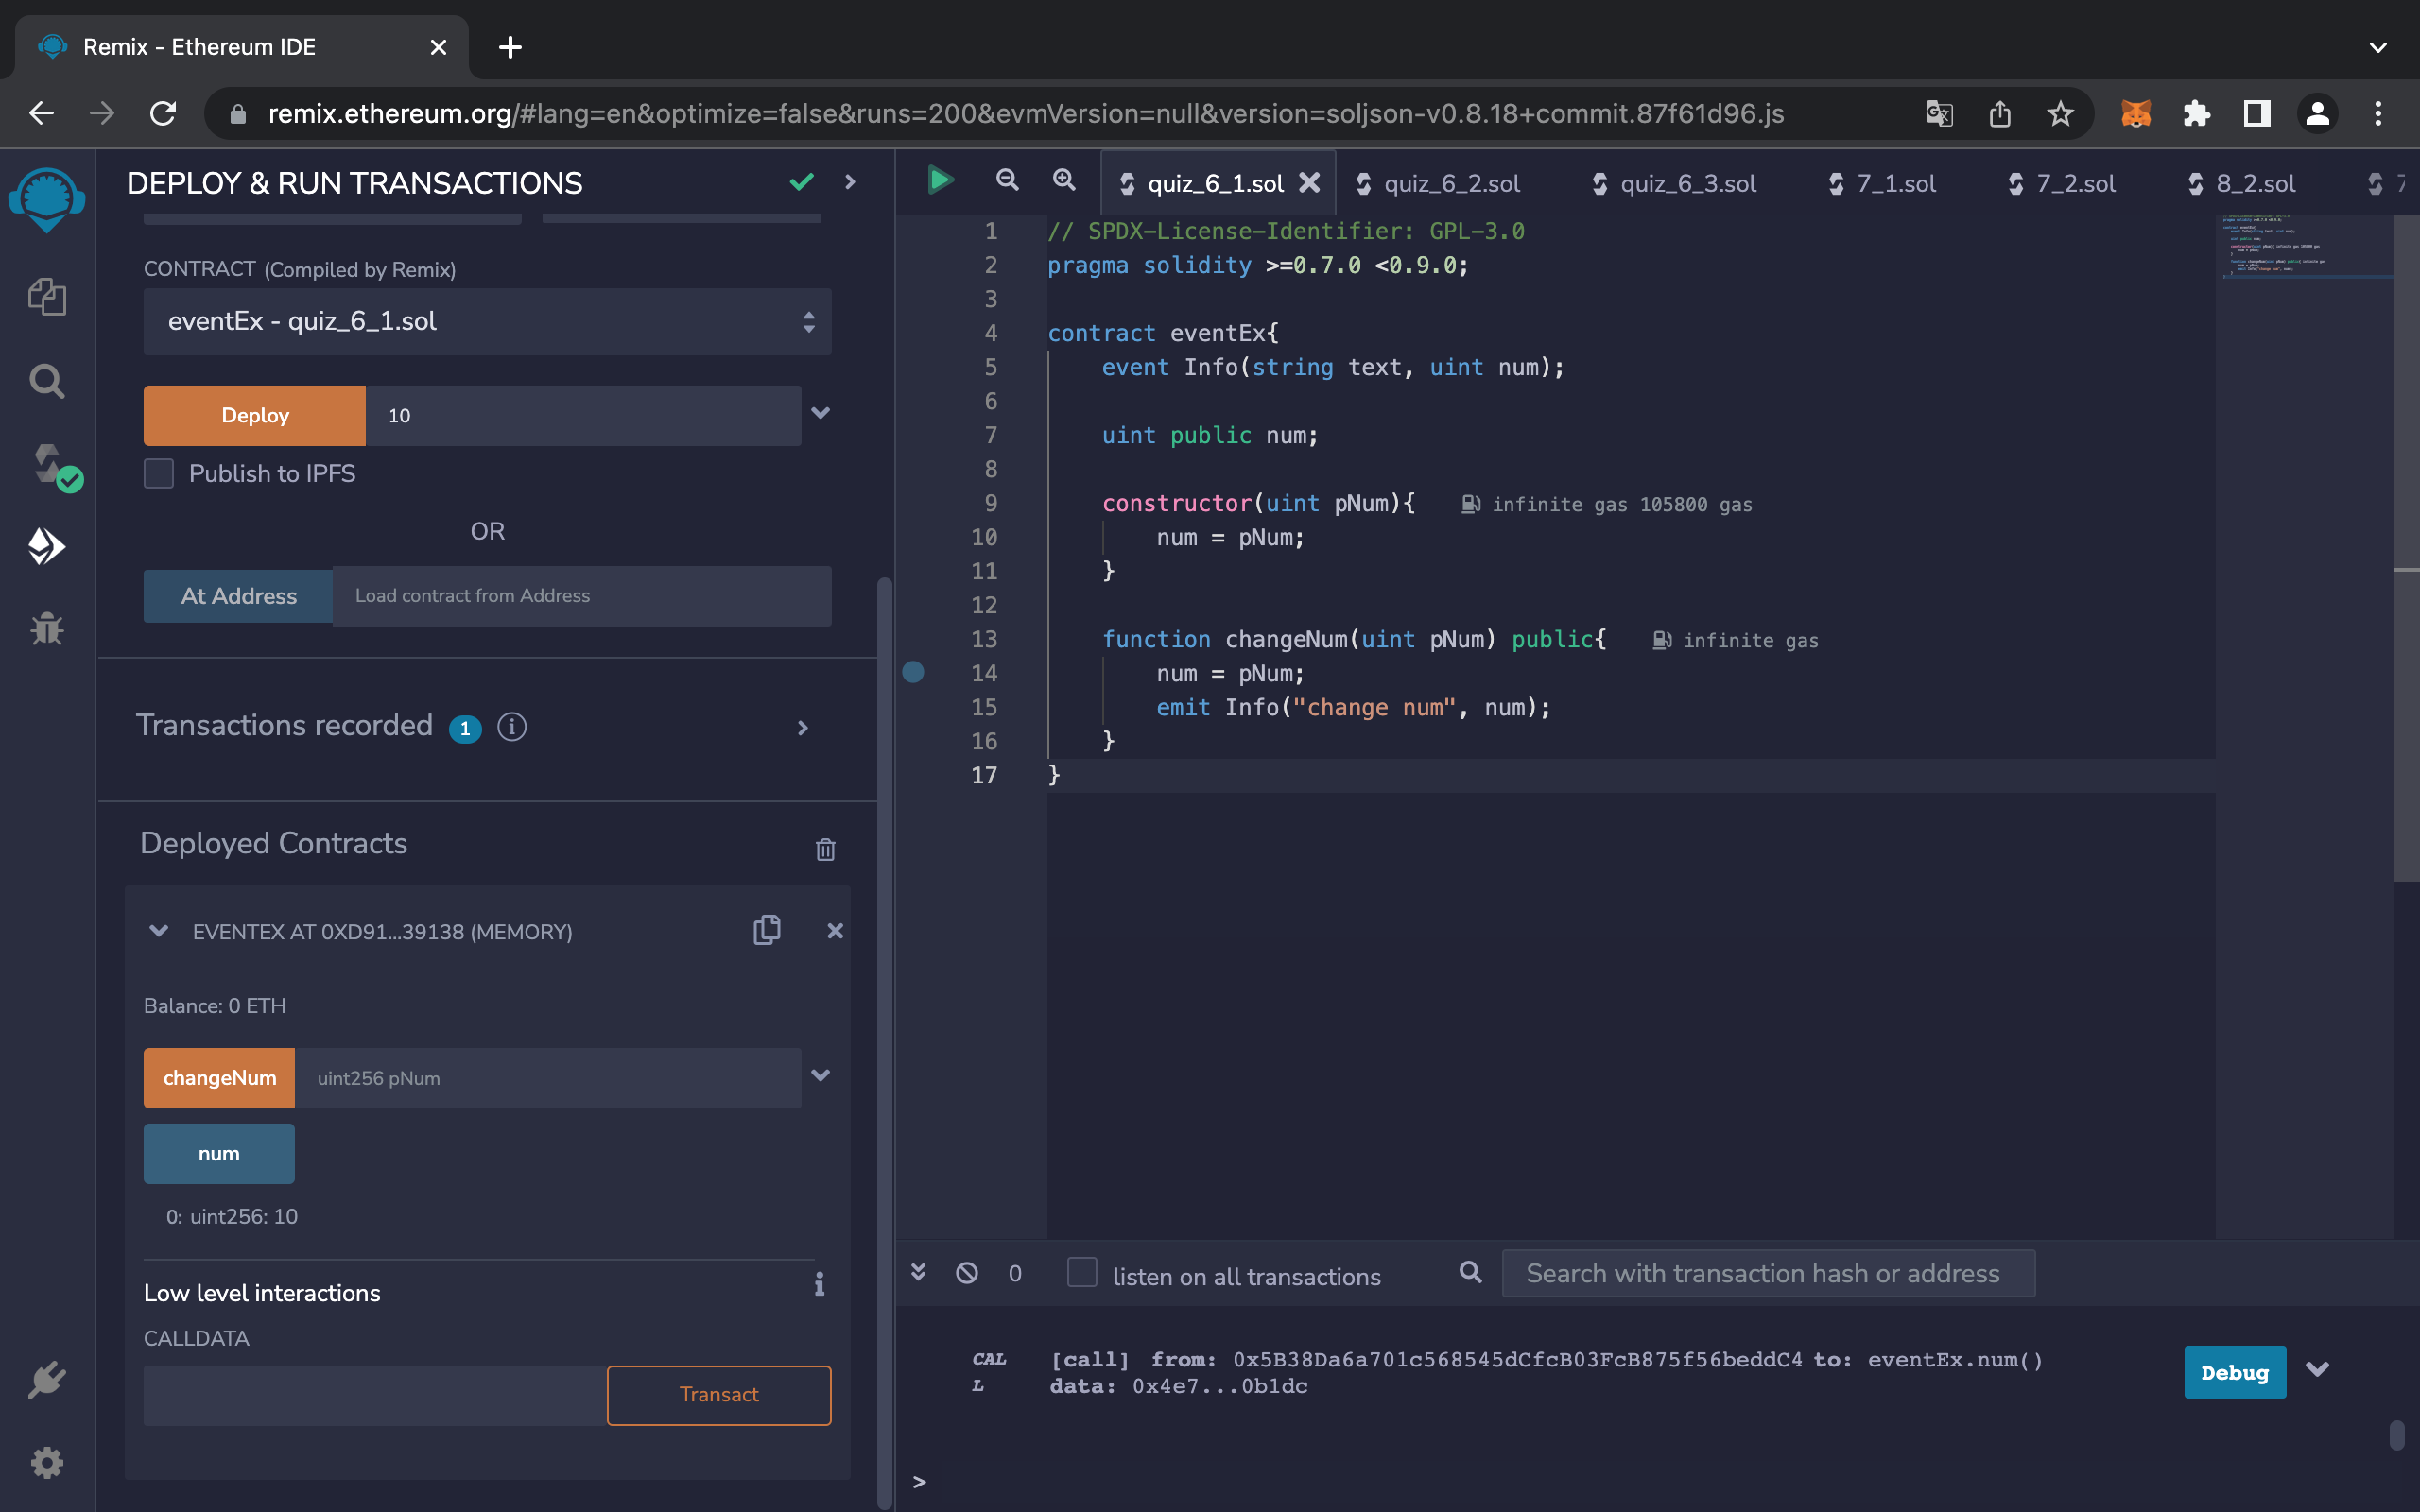Viewport: 2420px width, 1512px height.
Task: Open Plugin Manager plug icon
Action: coord(46,1380)
